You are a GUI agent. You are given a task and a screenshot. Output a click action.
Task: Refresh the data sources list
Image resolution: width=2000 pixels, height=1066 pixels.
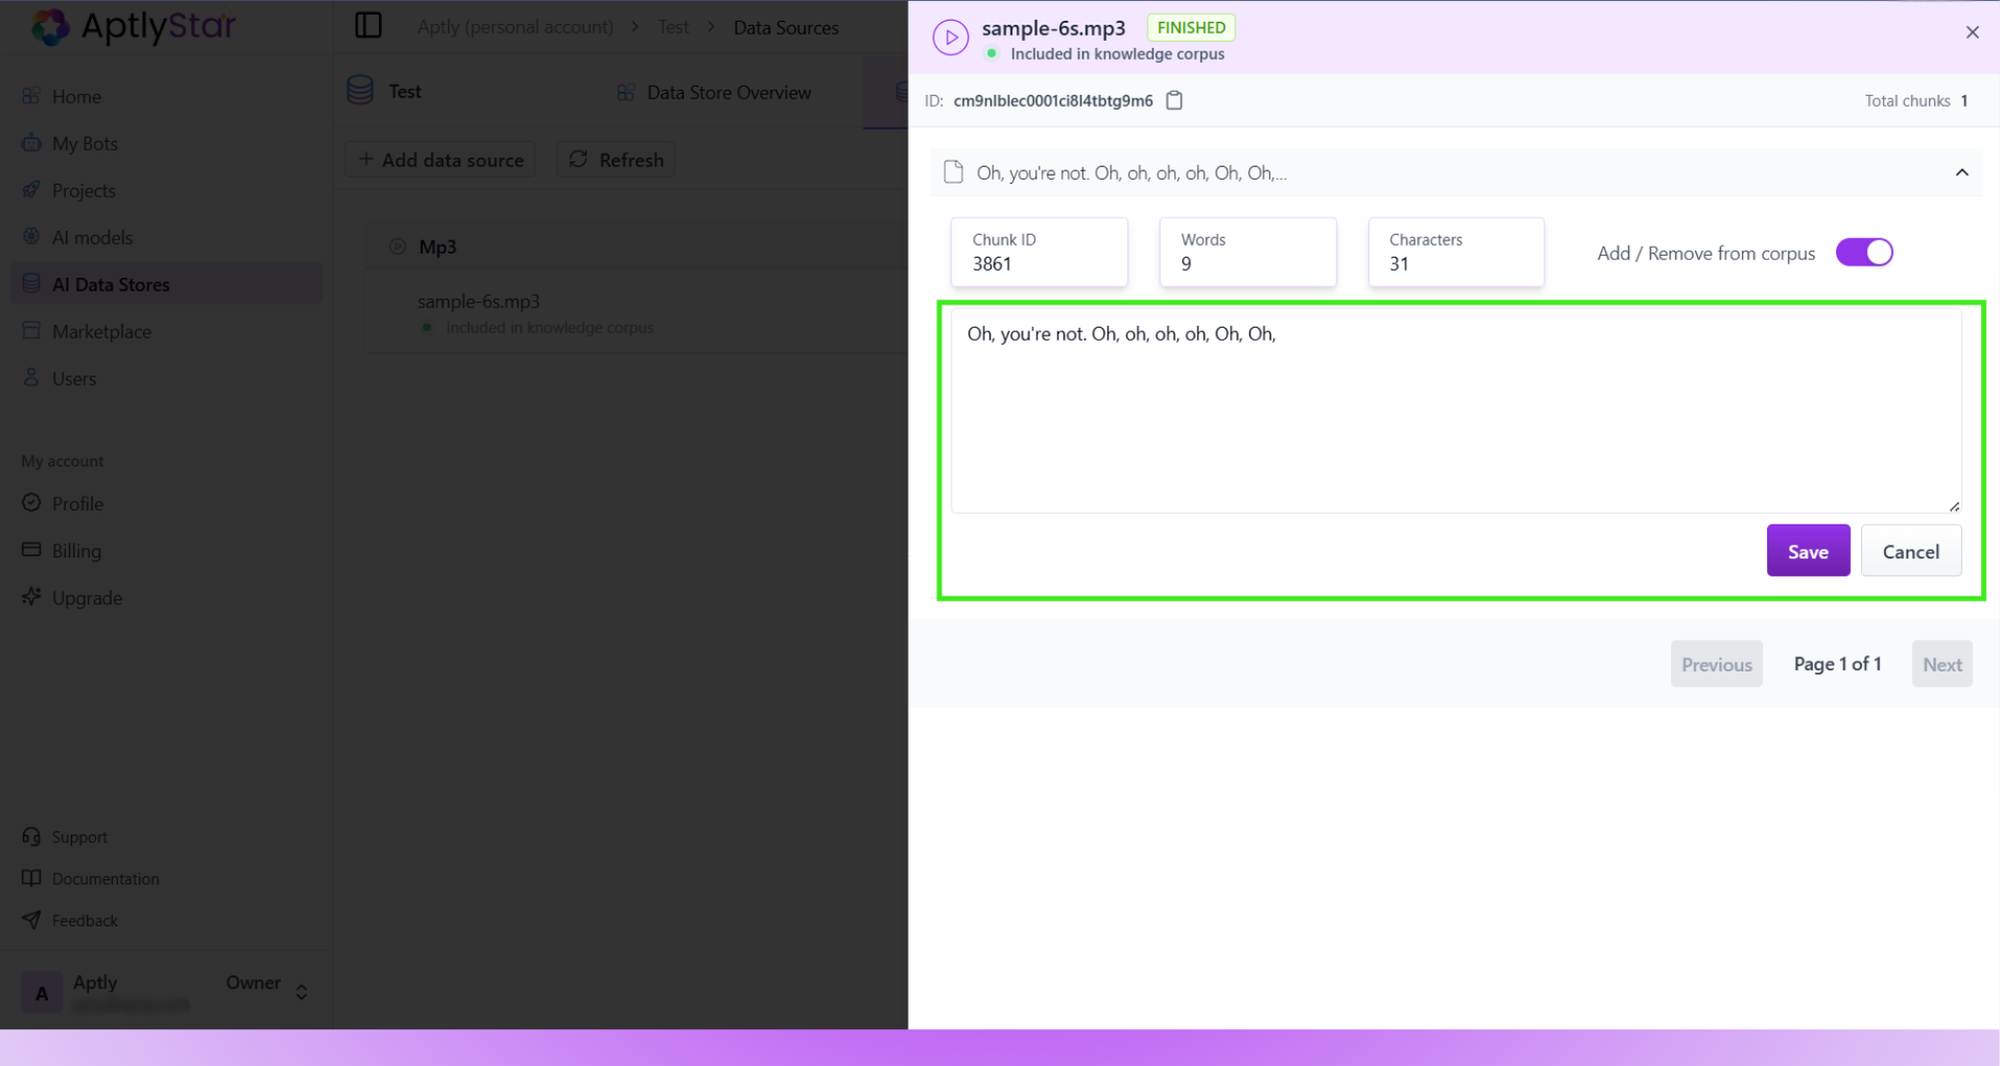pyautogui.click(x=616, y=160)
